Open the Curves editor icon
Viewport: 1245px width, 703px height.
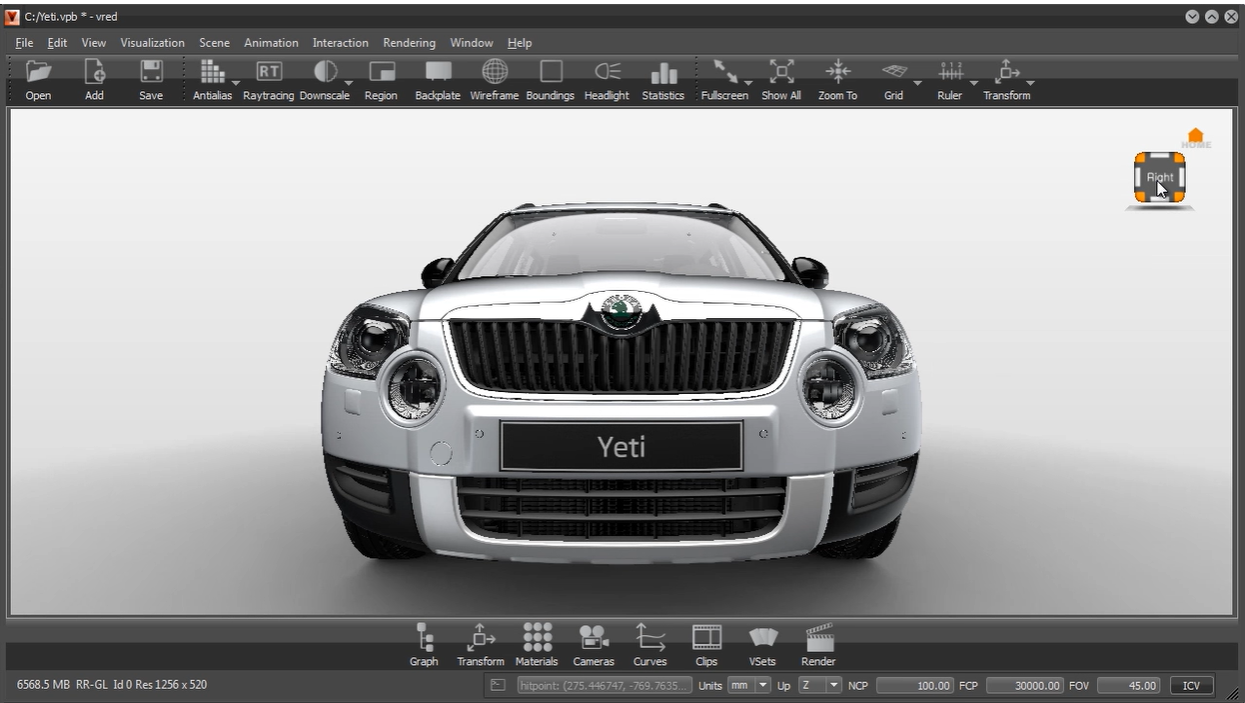point(650,637)
